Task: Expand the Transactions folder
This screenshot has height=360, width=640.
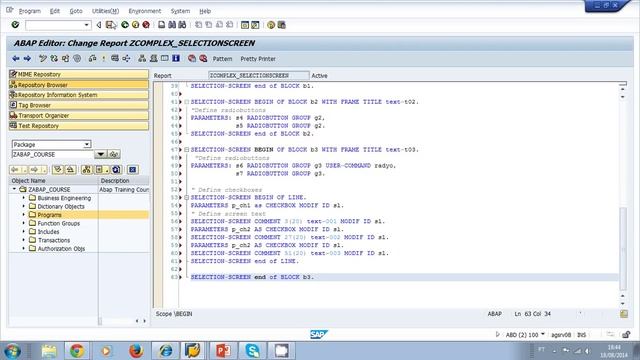Action: pos(24,240)
